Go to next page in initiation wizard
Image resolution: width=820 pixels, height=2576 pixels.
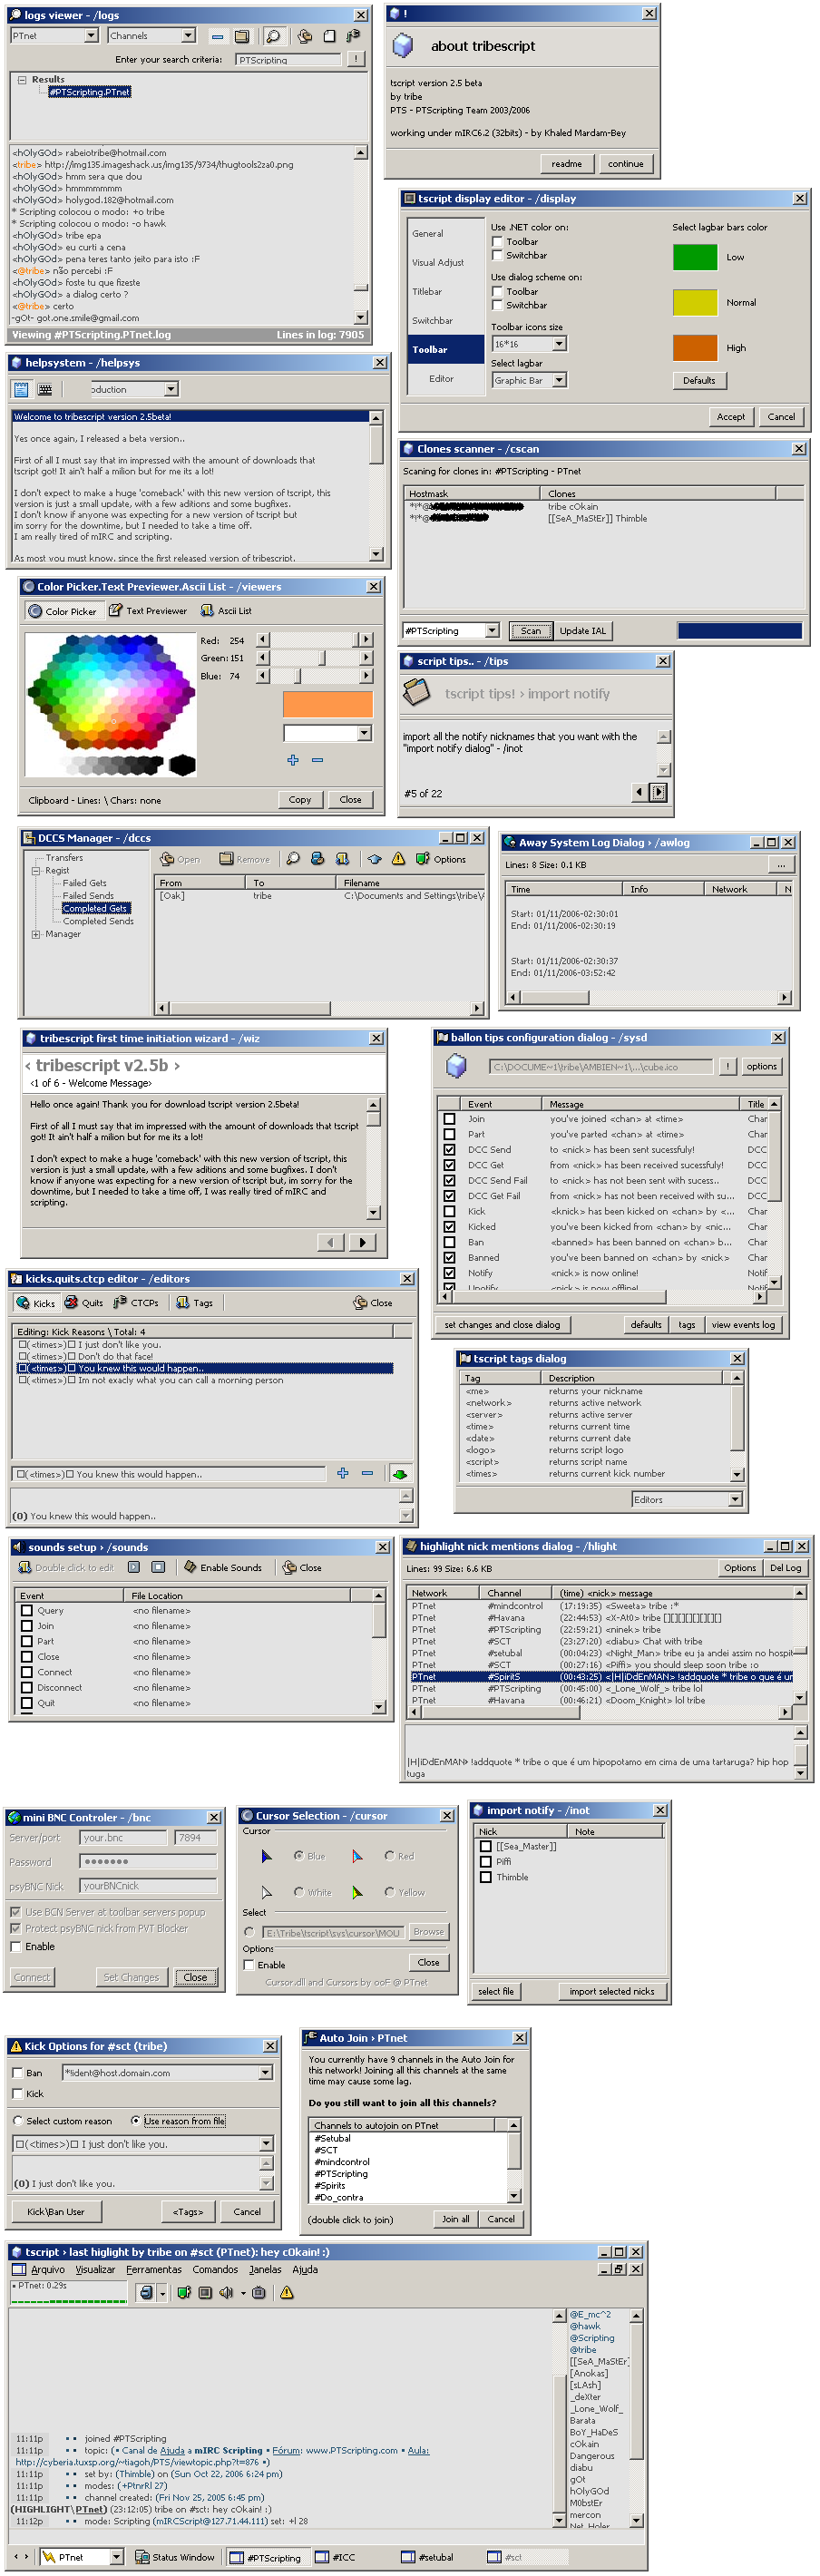tap(362, 1241)
